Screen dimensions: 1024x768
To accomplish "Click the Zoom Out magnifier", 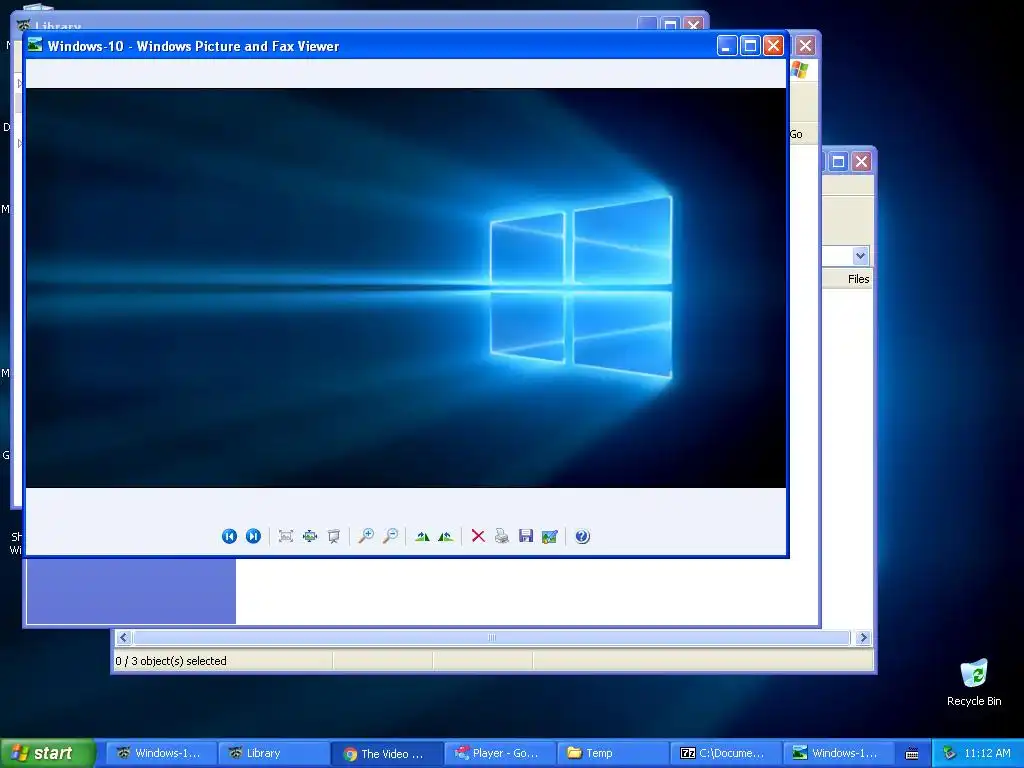I will 390,536.
